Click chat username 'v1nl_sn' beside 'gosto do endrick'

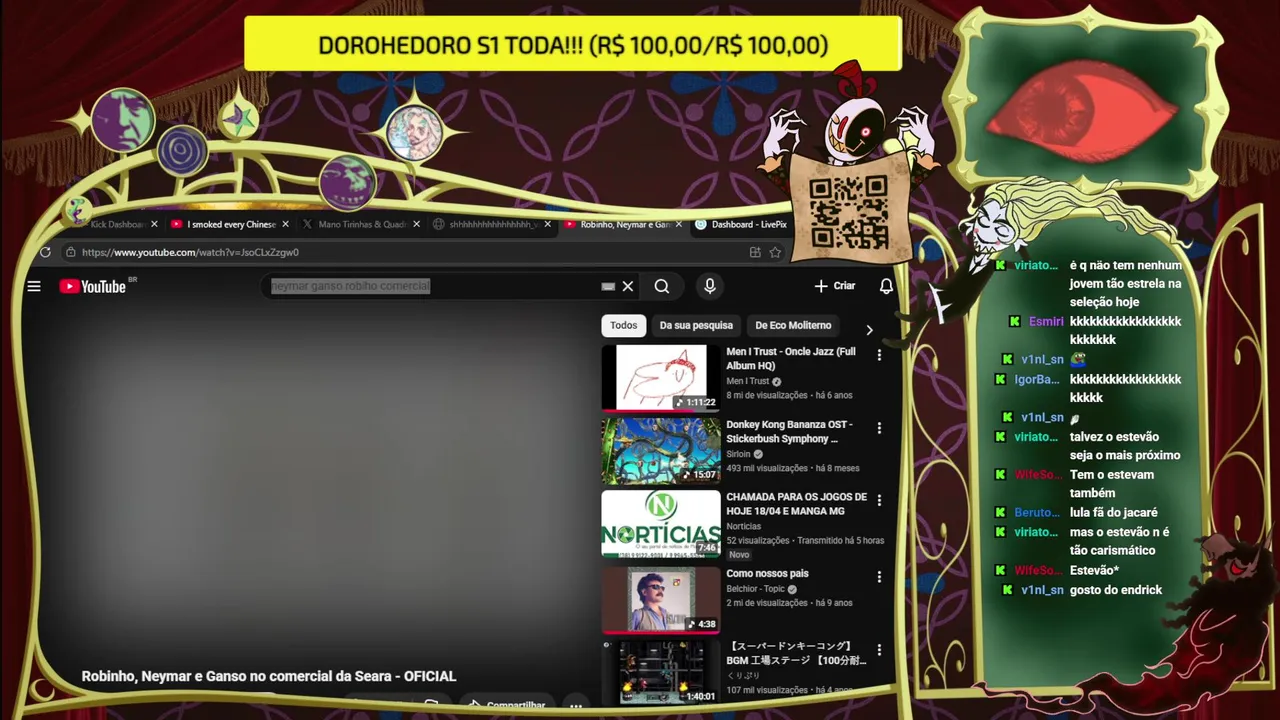(x=1042, y=590)
